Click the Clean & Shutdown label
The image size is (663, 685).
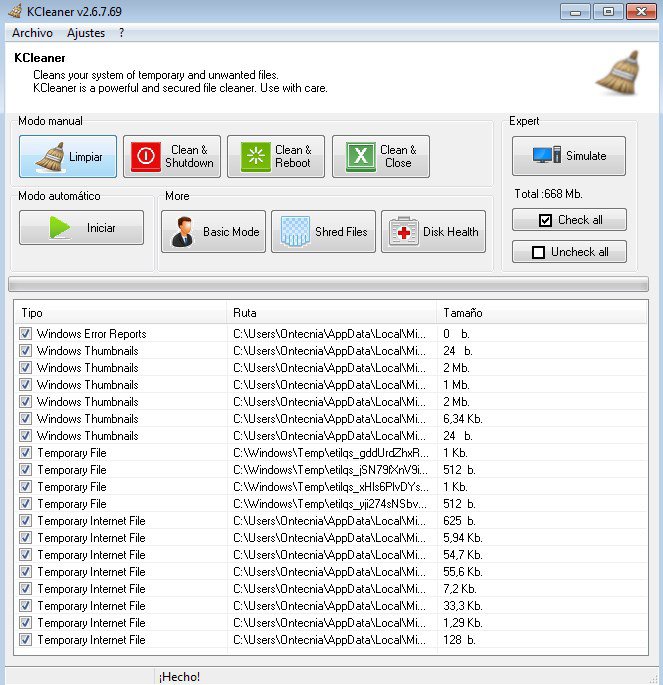(x=189, y=156)
